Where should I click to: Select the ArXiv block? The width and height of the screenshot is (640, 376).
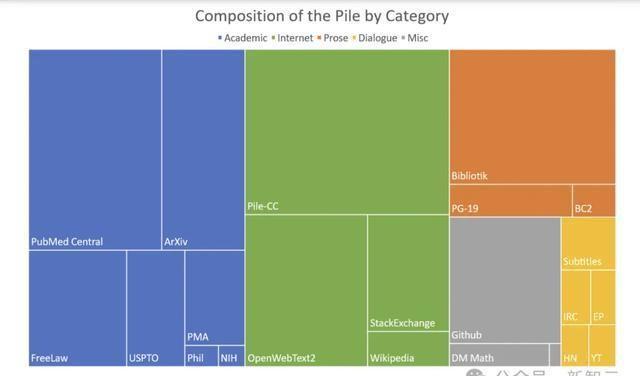pos(203,149)
